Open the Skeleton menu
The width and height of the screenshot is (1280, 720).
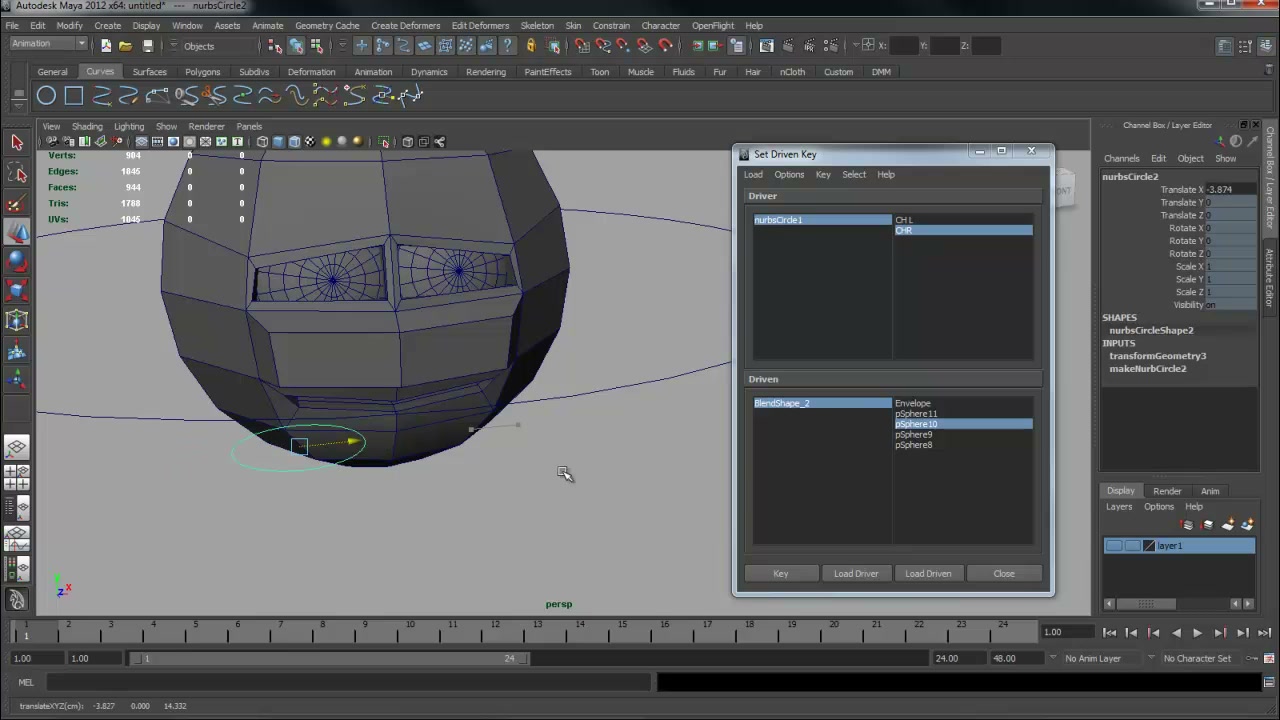click(x=537, y=25)
